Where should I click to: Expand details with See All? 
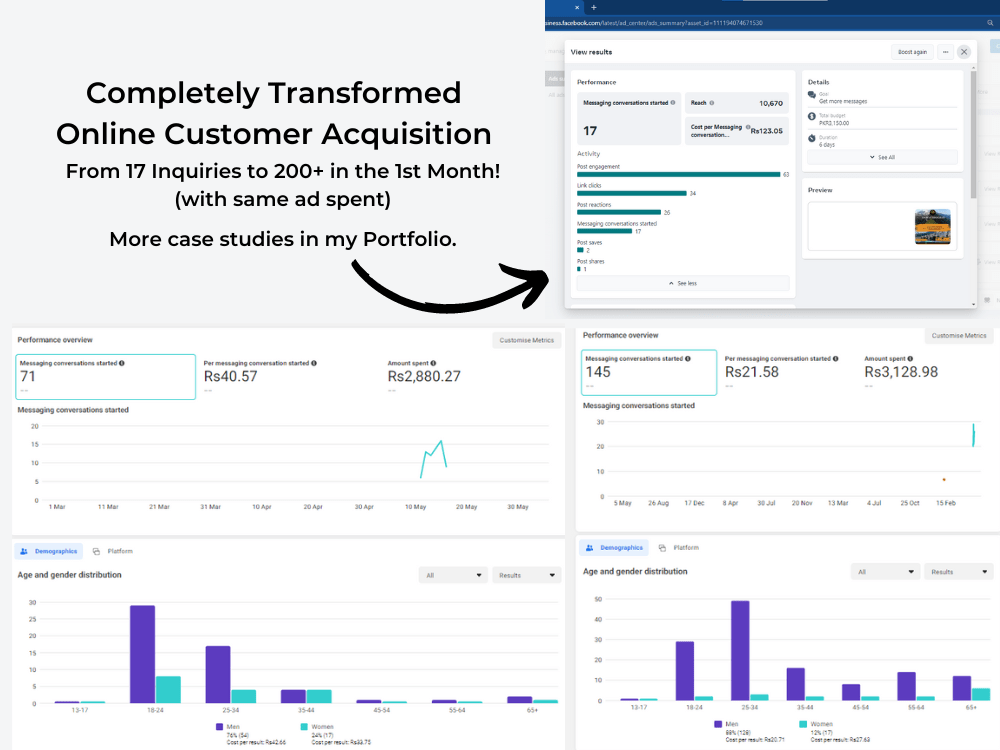coord(883,158)
